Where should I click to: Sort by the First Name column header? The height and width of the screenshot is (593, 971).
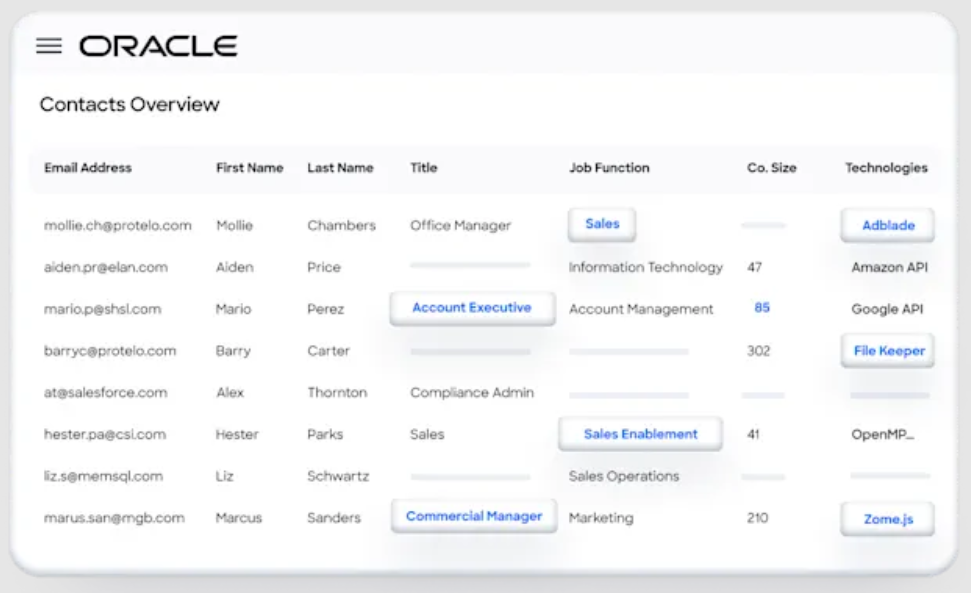pyautogui.click(x=250, y=168)
